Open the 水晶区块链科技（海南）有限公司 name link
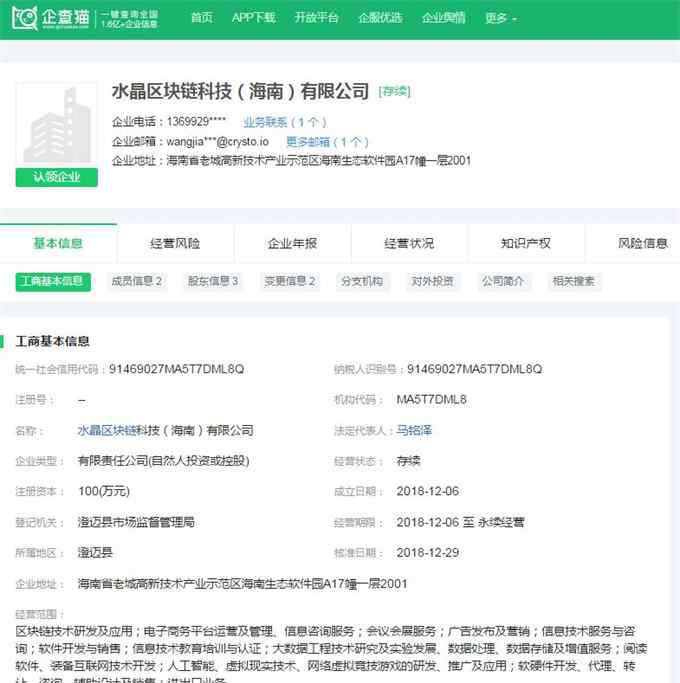This screenshot has width=680, height=683. click(x=166, y=431)
